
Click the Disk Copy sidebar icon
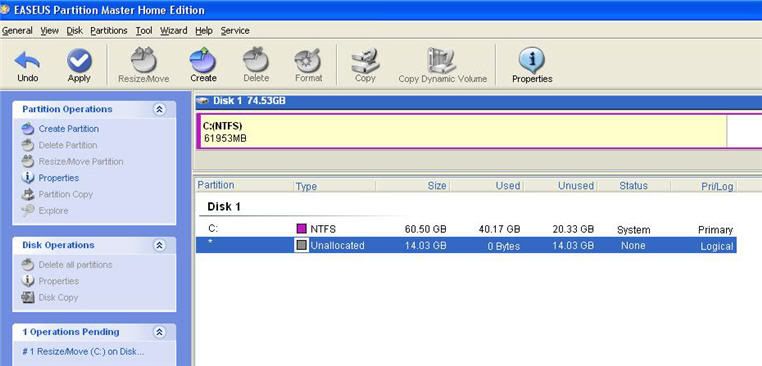[28, 297]
